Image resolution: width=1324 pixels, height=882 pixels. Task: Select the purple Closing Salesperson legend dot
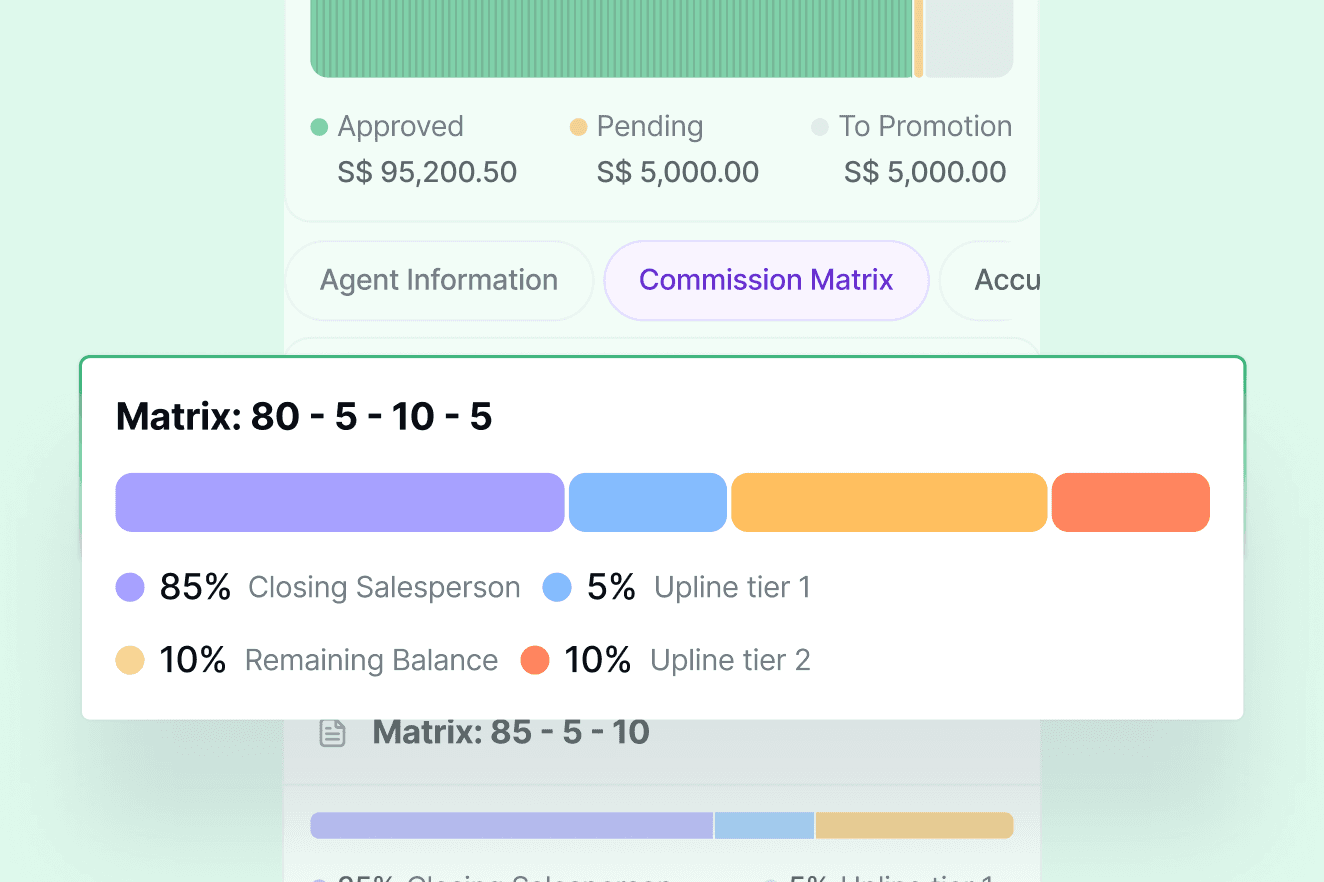(x=130, y=587)
